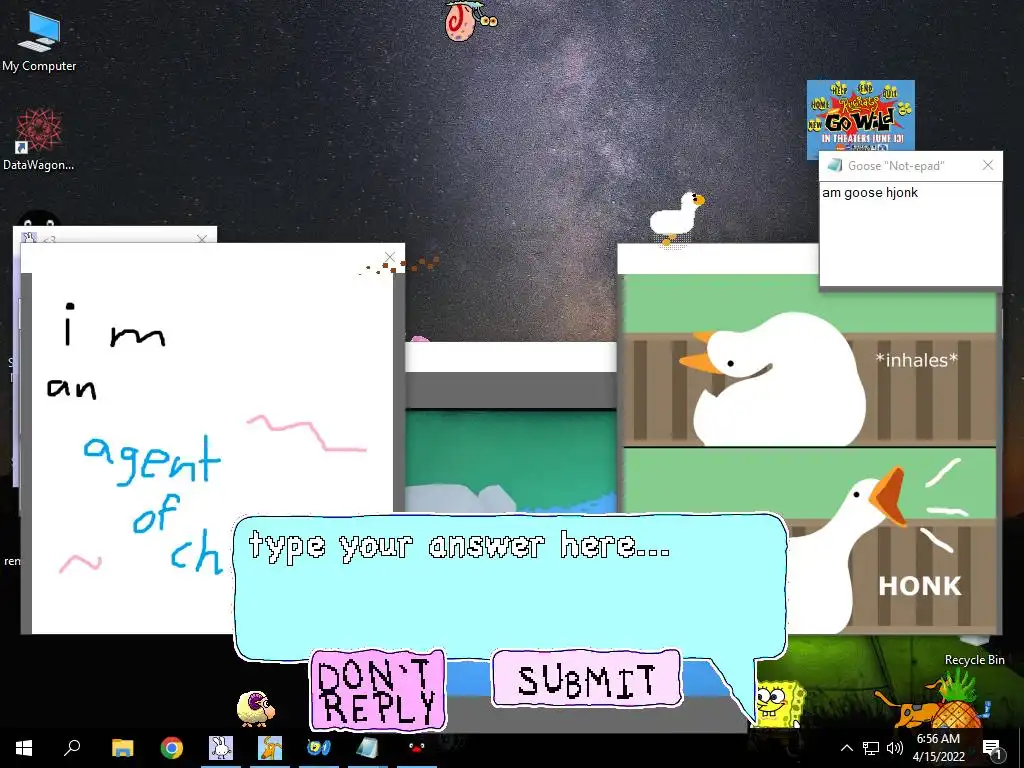This screenshot has width=1024, height=768.
Task: Close the <3 window behind drawing
Action: click(x=202, y=239)
